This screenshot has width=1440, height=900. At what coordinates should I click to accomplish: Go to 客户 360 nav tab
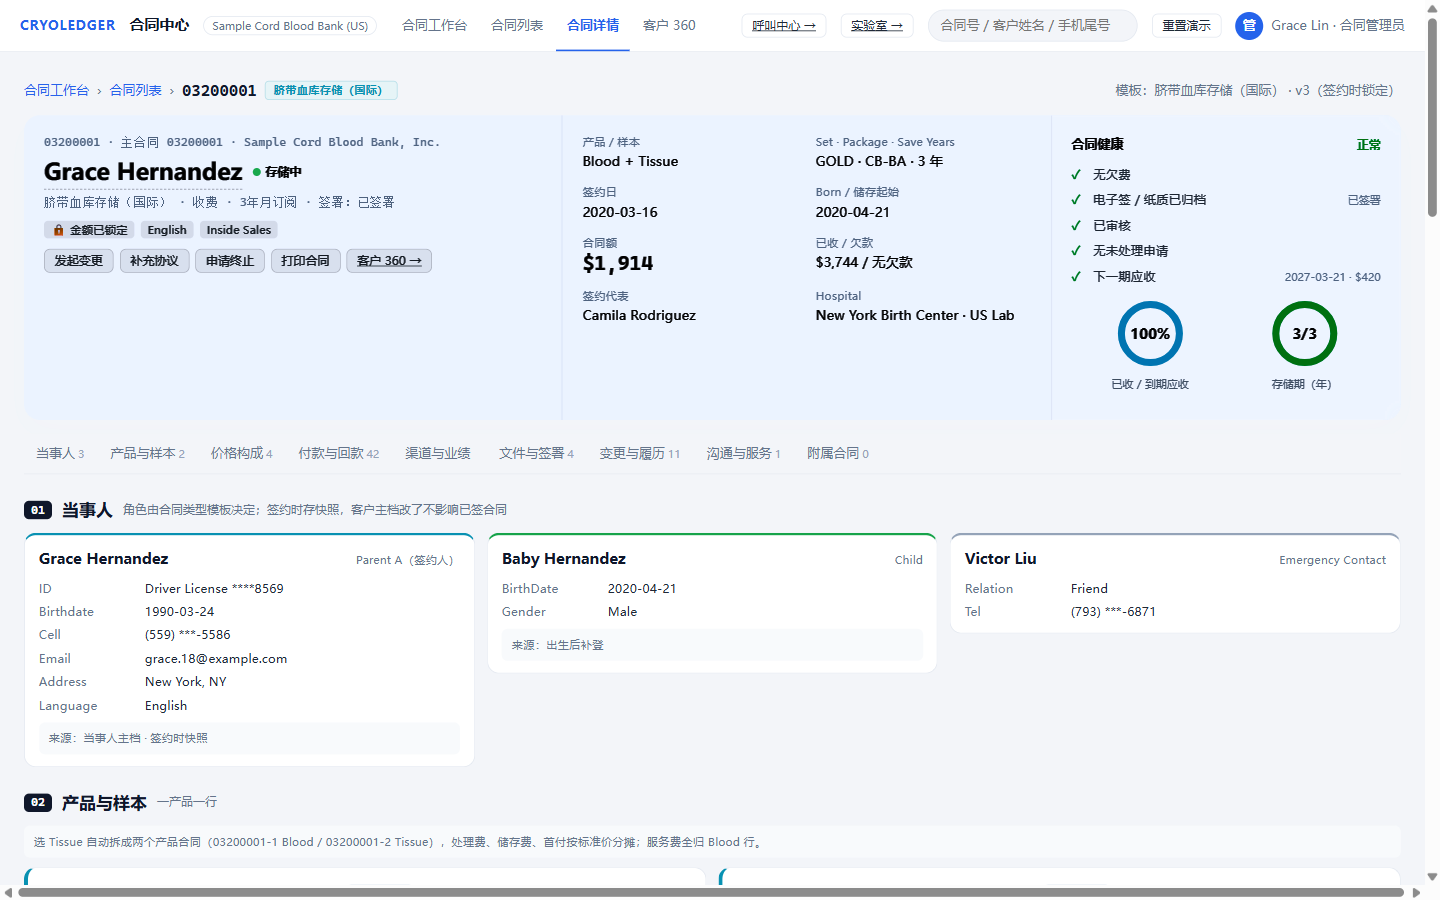pos(669,25)
